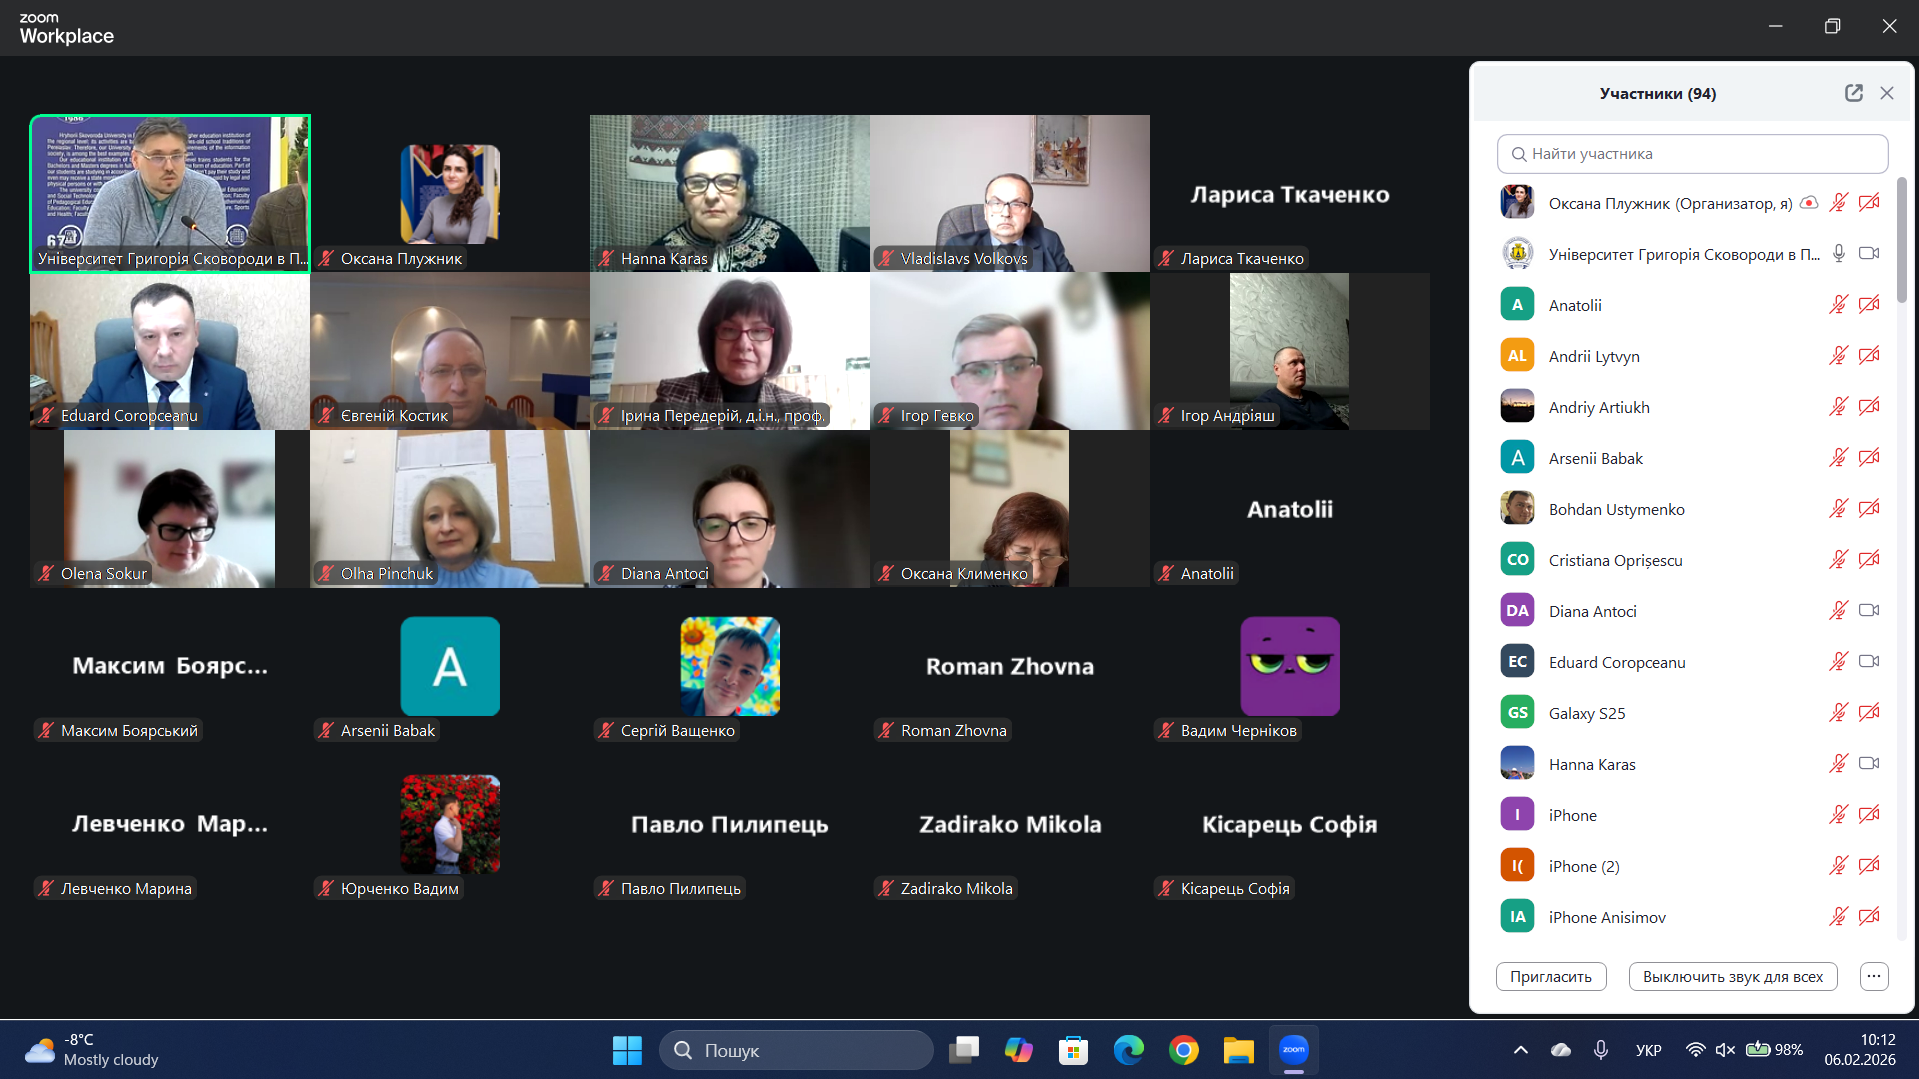Select Bohdan Ustymenko in participants list
Screen dimensions: 1919x1079
(x=1692, y=509)
